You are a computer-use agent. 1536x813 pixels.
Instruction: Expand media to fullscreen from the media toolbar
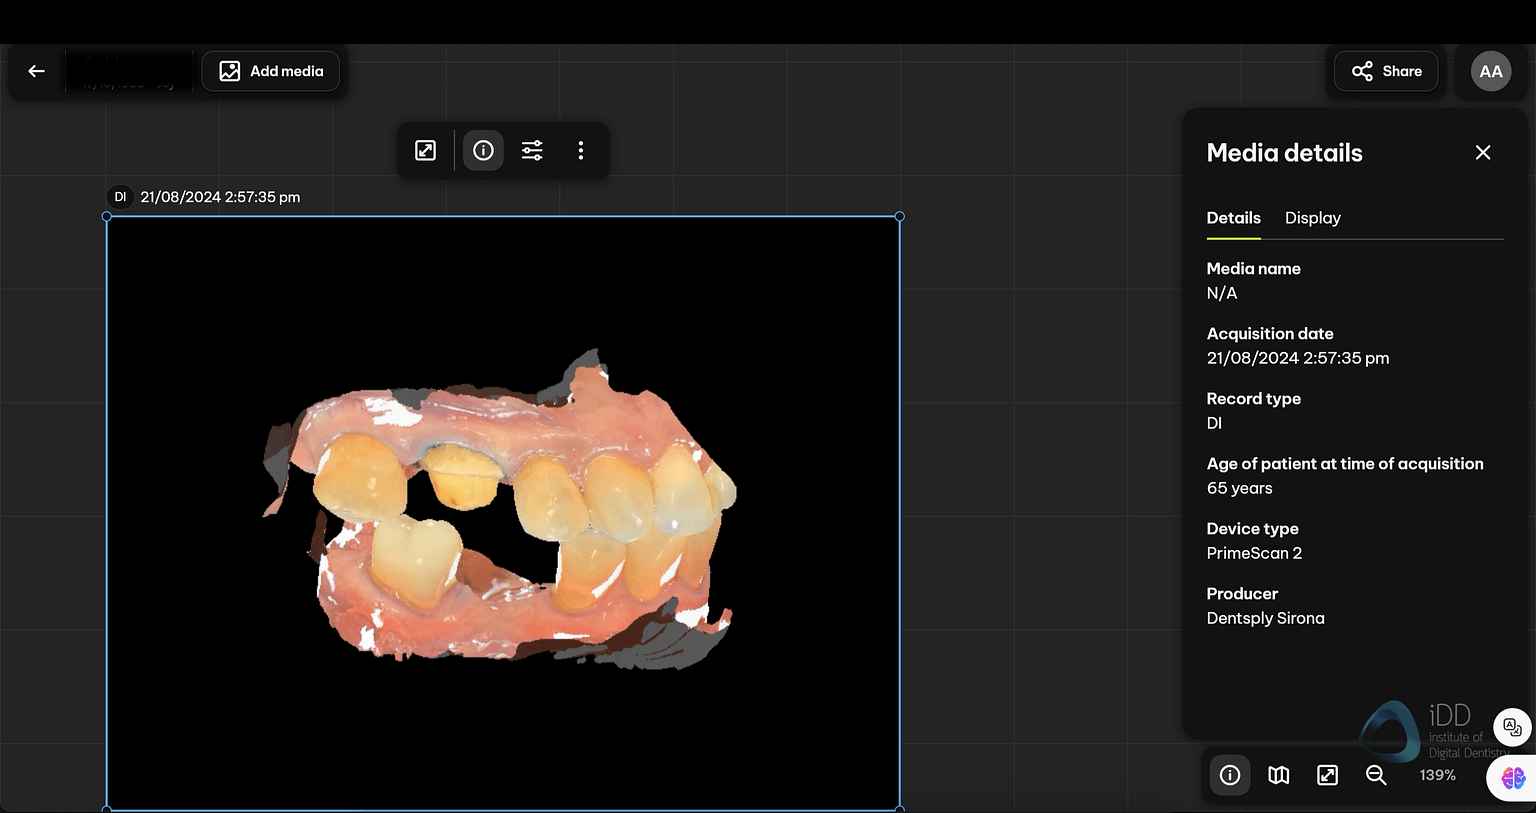point(425,150)
